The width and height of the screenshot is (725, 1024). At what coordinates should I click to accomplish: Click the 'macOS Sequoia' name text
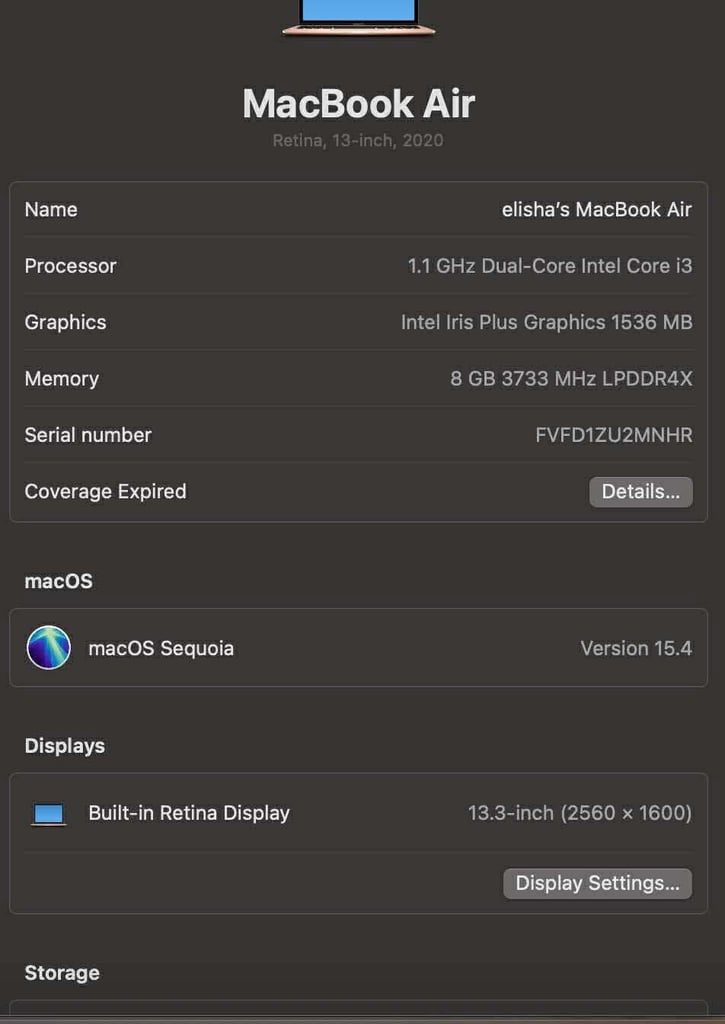tap(161, 648)
